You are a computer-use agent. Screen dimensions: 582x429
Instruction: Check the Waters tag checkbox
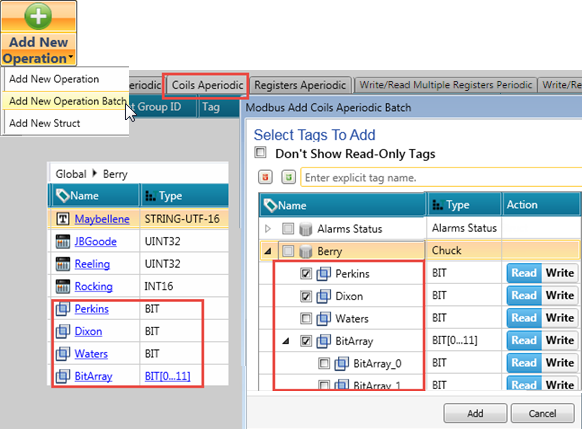(x=306, y=318)
